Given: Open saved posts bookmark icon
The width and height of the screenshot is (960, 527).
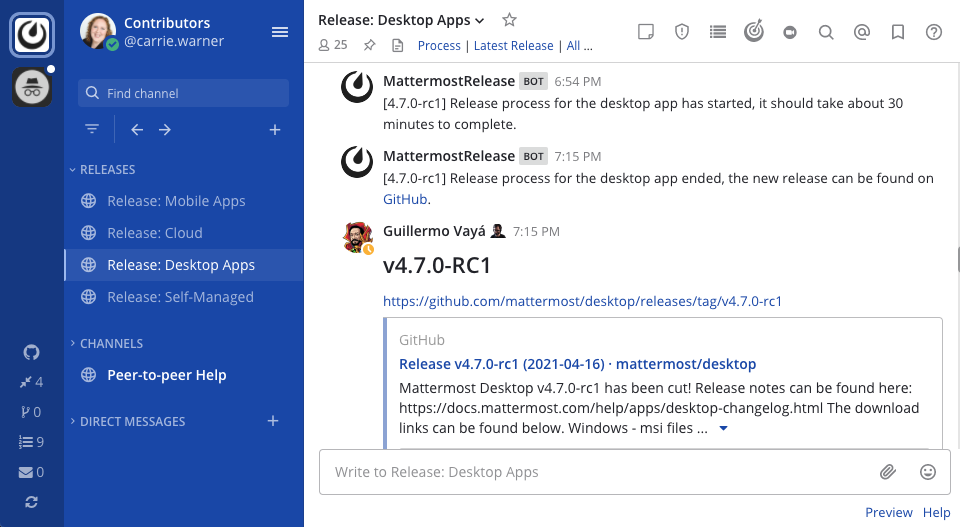Looking at the screenshot, I should pyautogui.click(x=897, y=32).
